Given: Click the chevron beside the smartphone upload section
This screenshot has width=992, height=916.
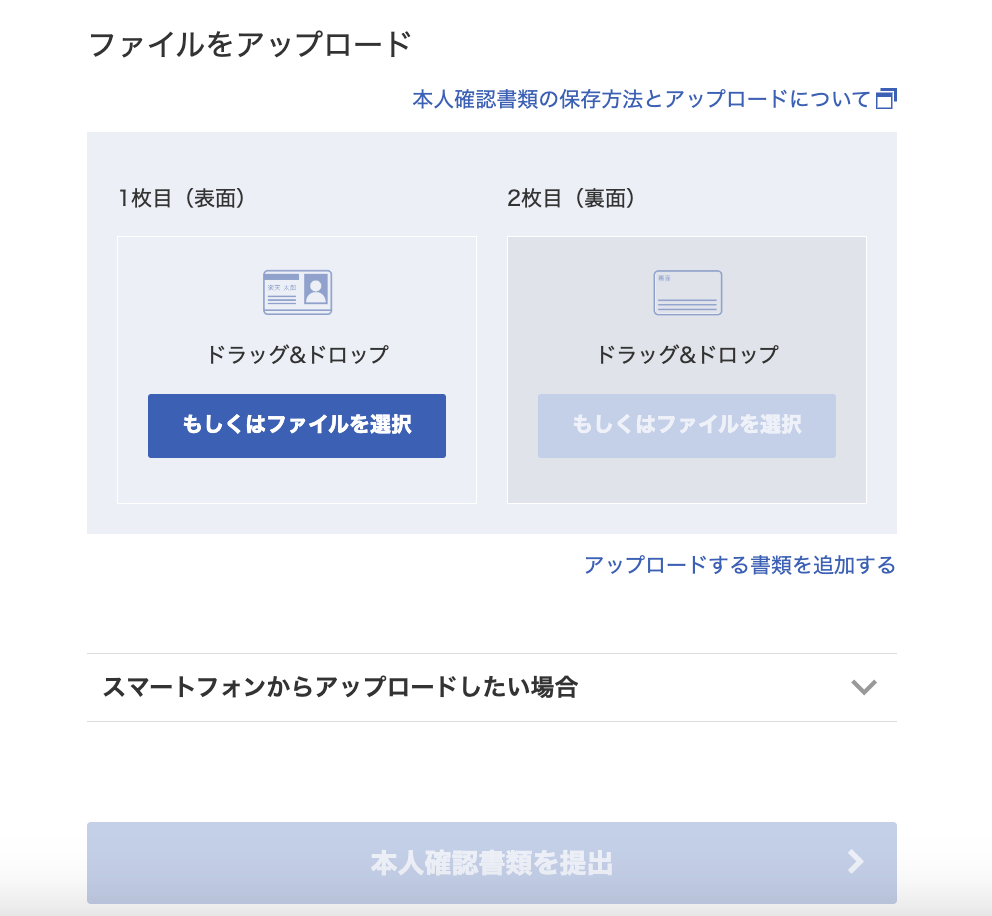Looking at the screenshot, I should tap(866, 687).
